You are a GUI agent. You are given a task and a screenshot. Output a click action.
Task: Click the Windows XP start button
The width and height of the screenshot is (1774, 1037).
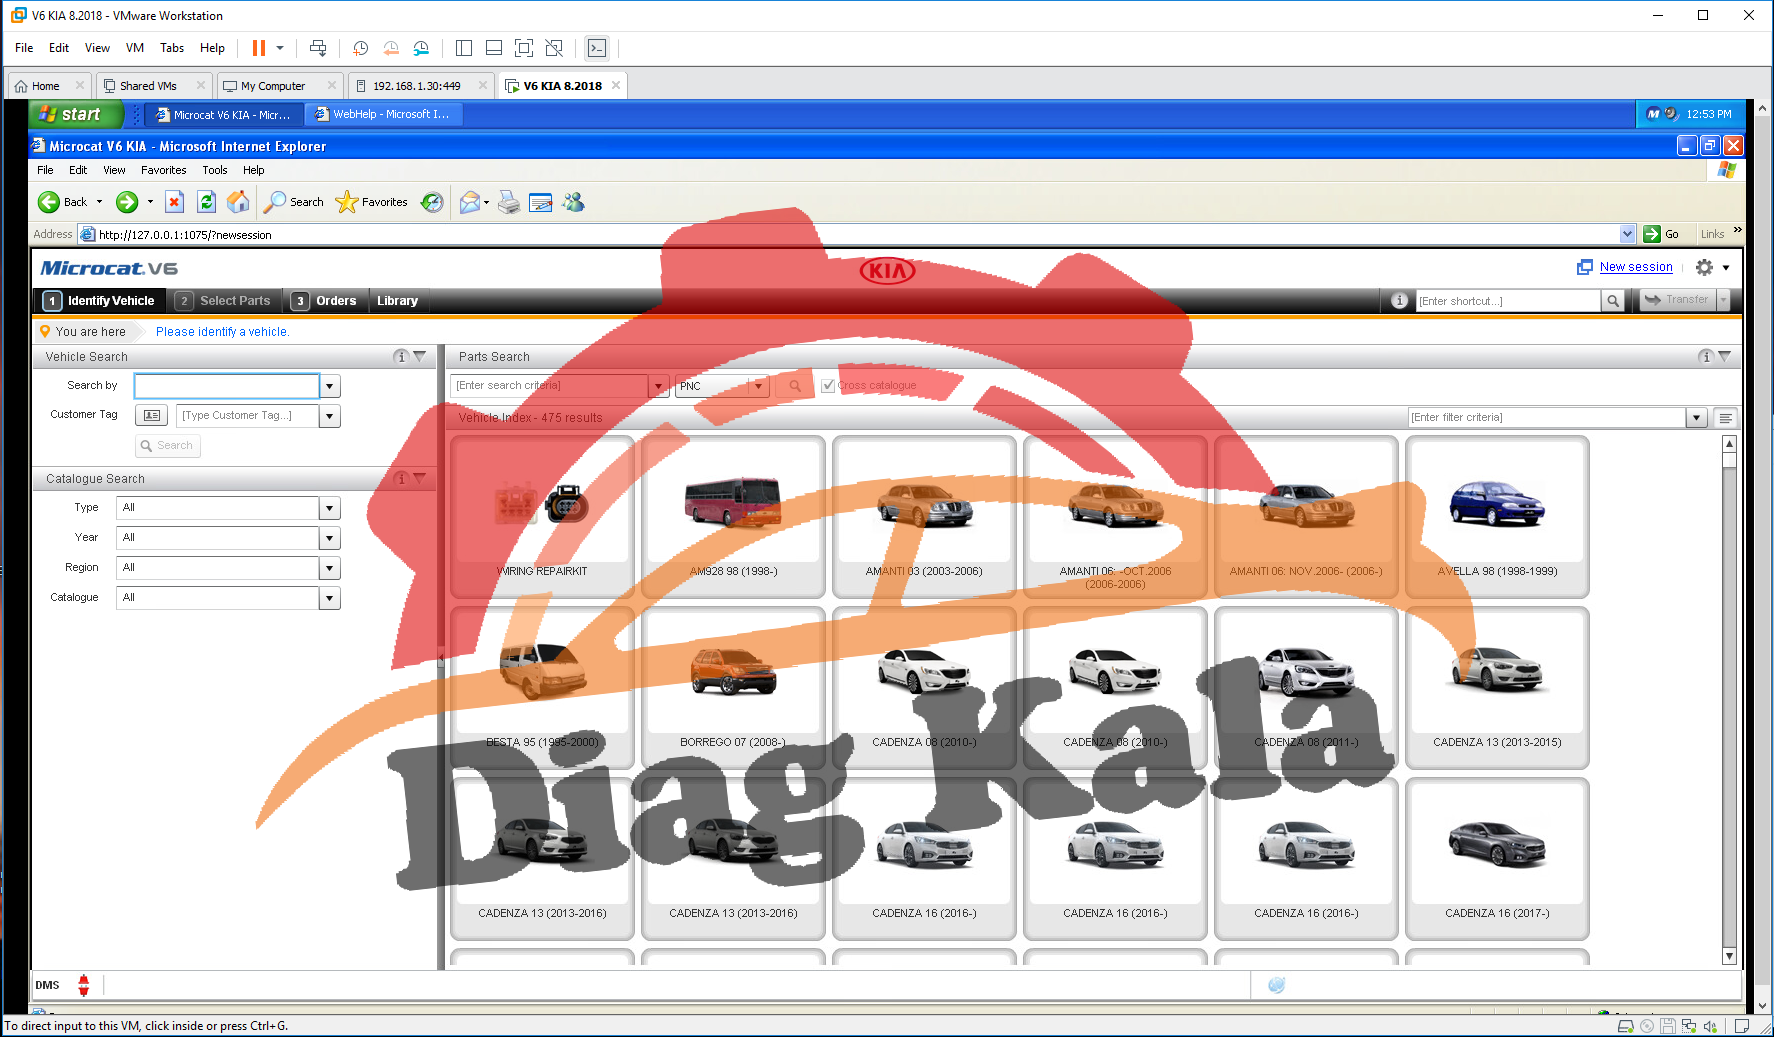[x=76, y=114]
